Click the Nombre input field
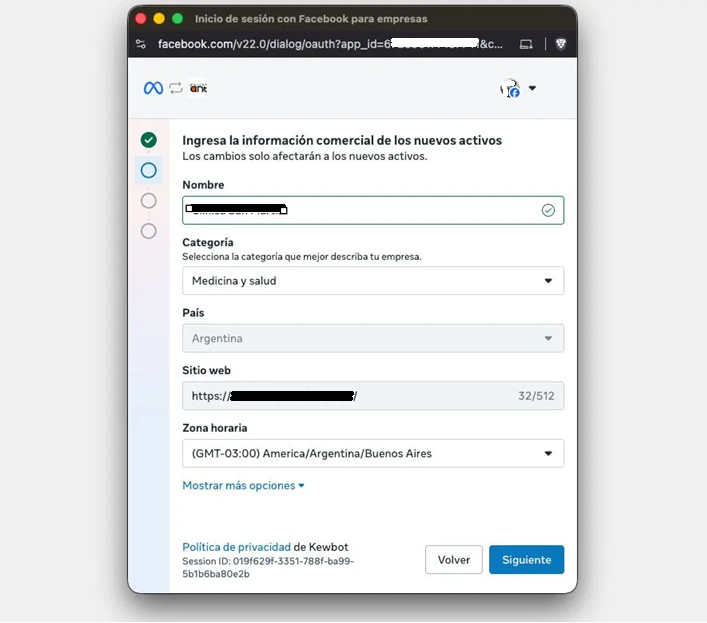This screenshot has width=707, height=623. point(373,210)
